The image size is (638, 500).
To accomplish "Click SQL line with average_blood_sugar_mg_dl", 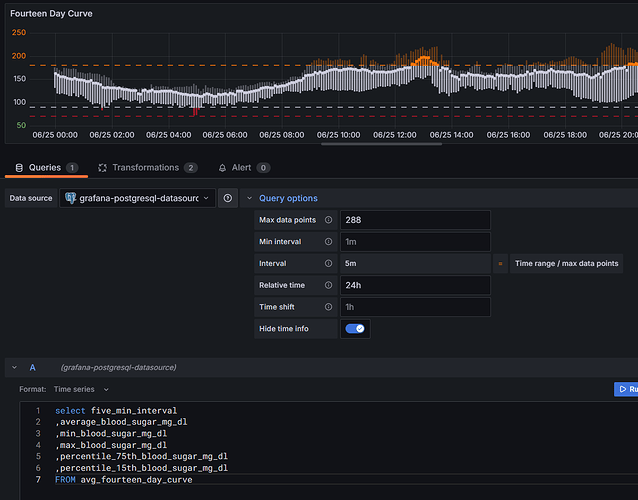I will pos(121,422).
